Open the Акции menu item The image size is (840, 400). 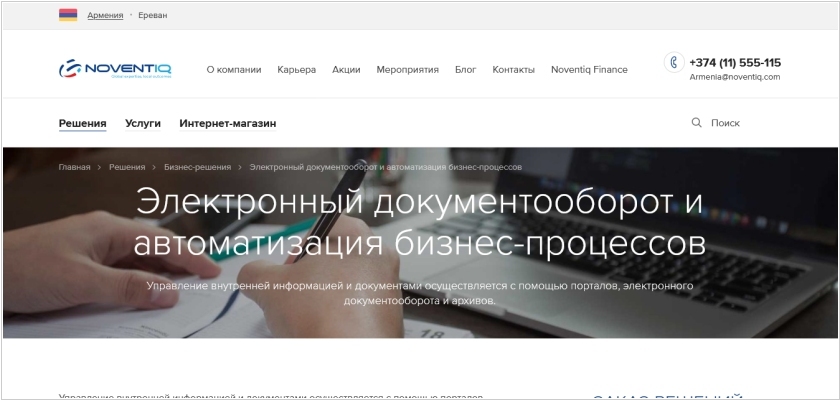coord(346,70)
